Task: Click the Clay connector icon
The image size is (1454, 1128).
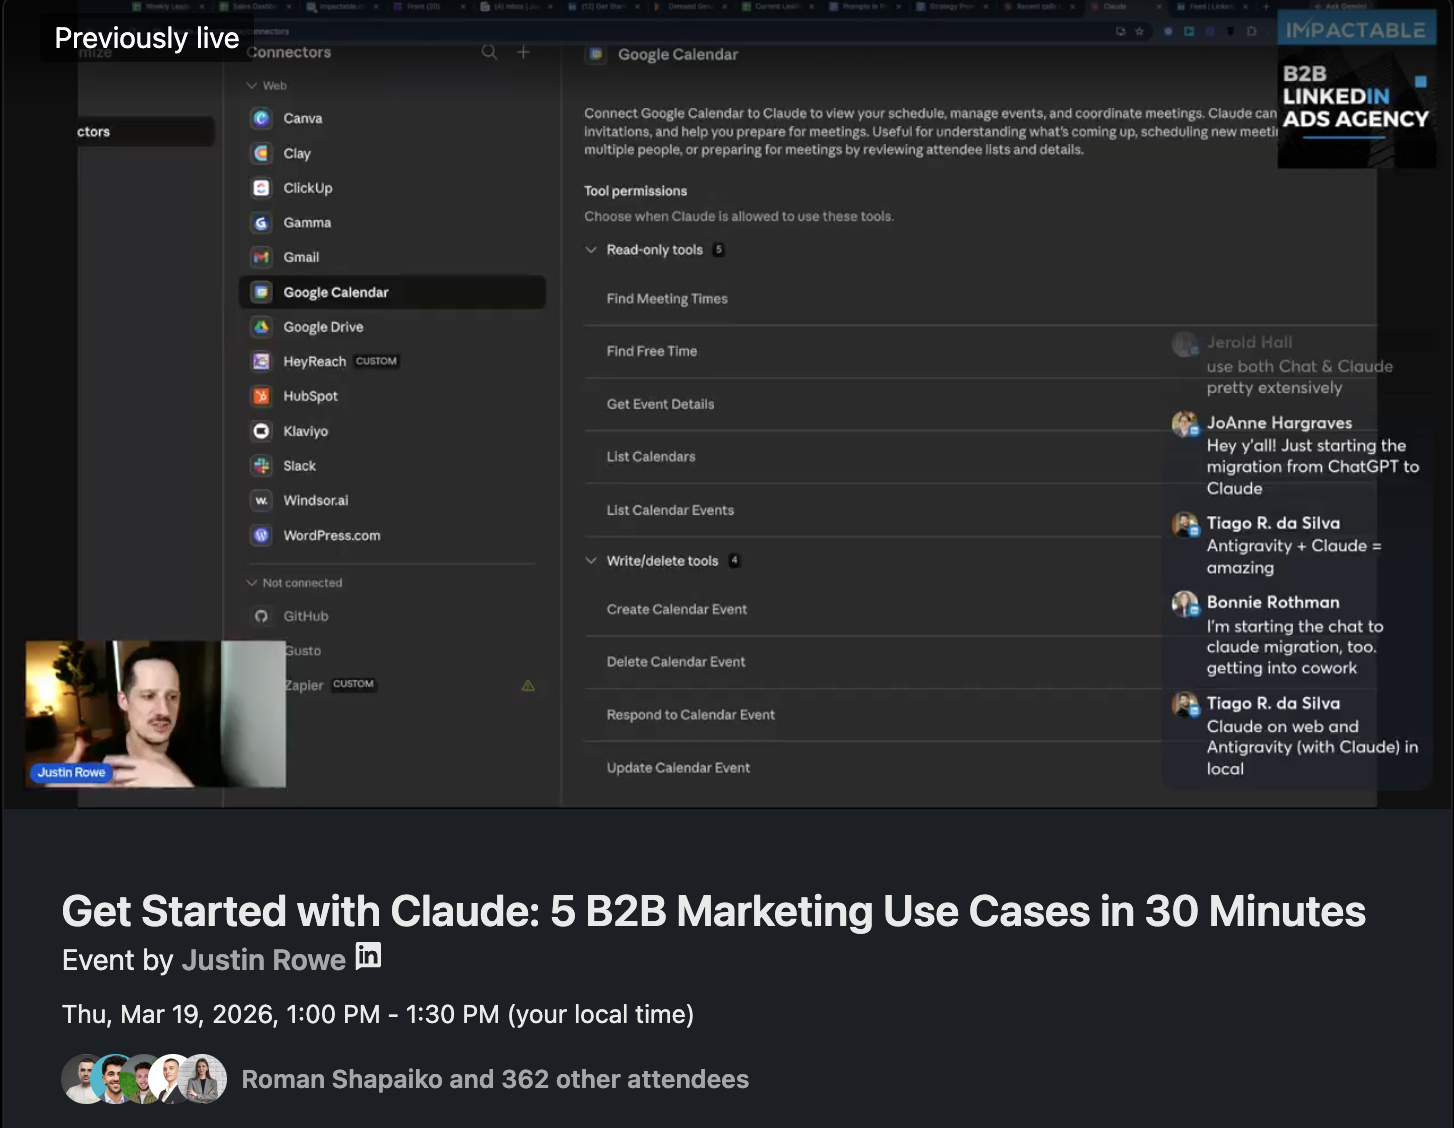Action: tap(261, 153)
